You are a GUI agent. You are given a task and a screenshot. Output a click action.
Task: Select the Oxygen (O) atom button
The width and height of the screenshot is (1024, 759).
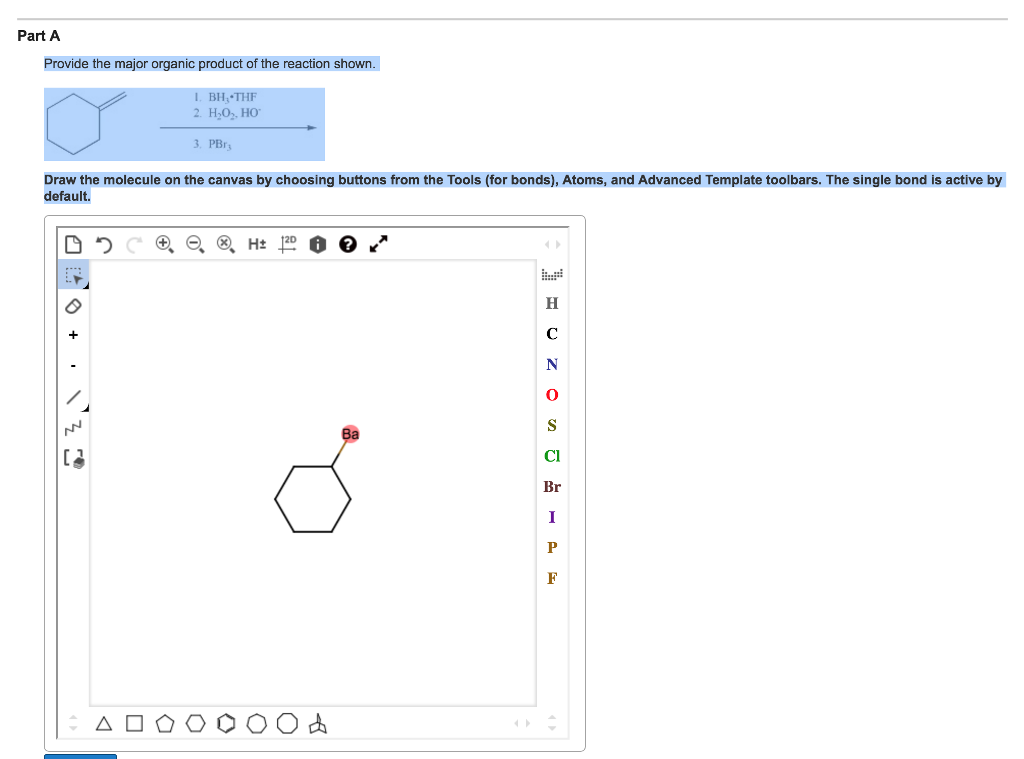[x=551, y=395]
